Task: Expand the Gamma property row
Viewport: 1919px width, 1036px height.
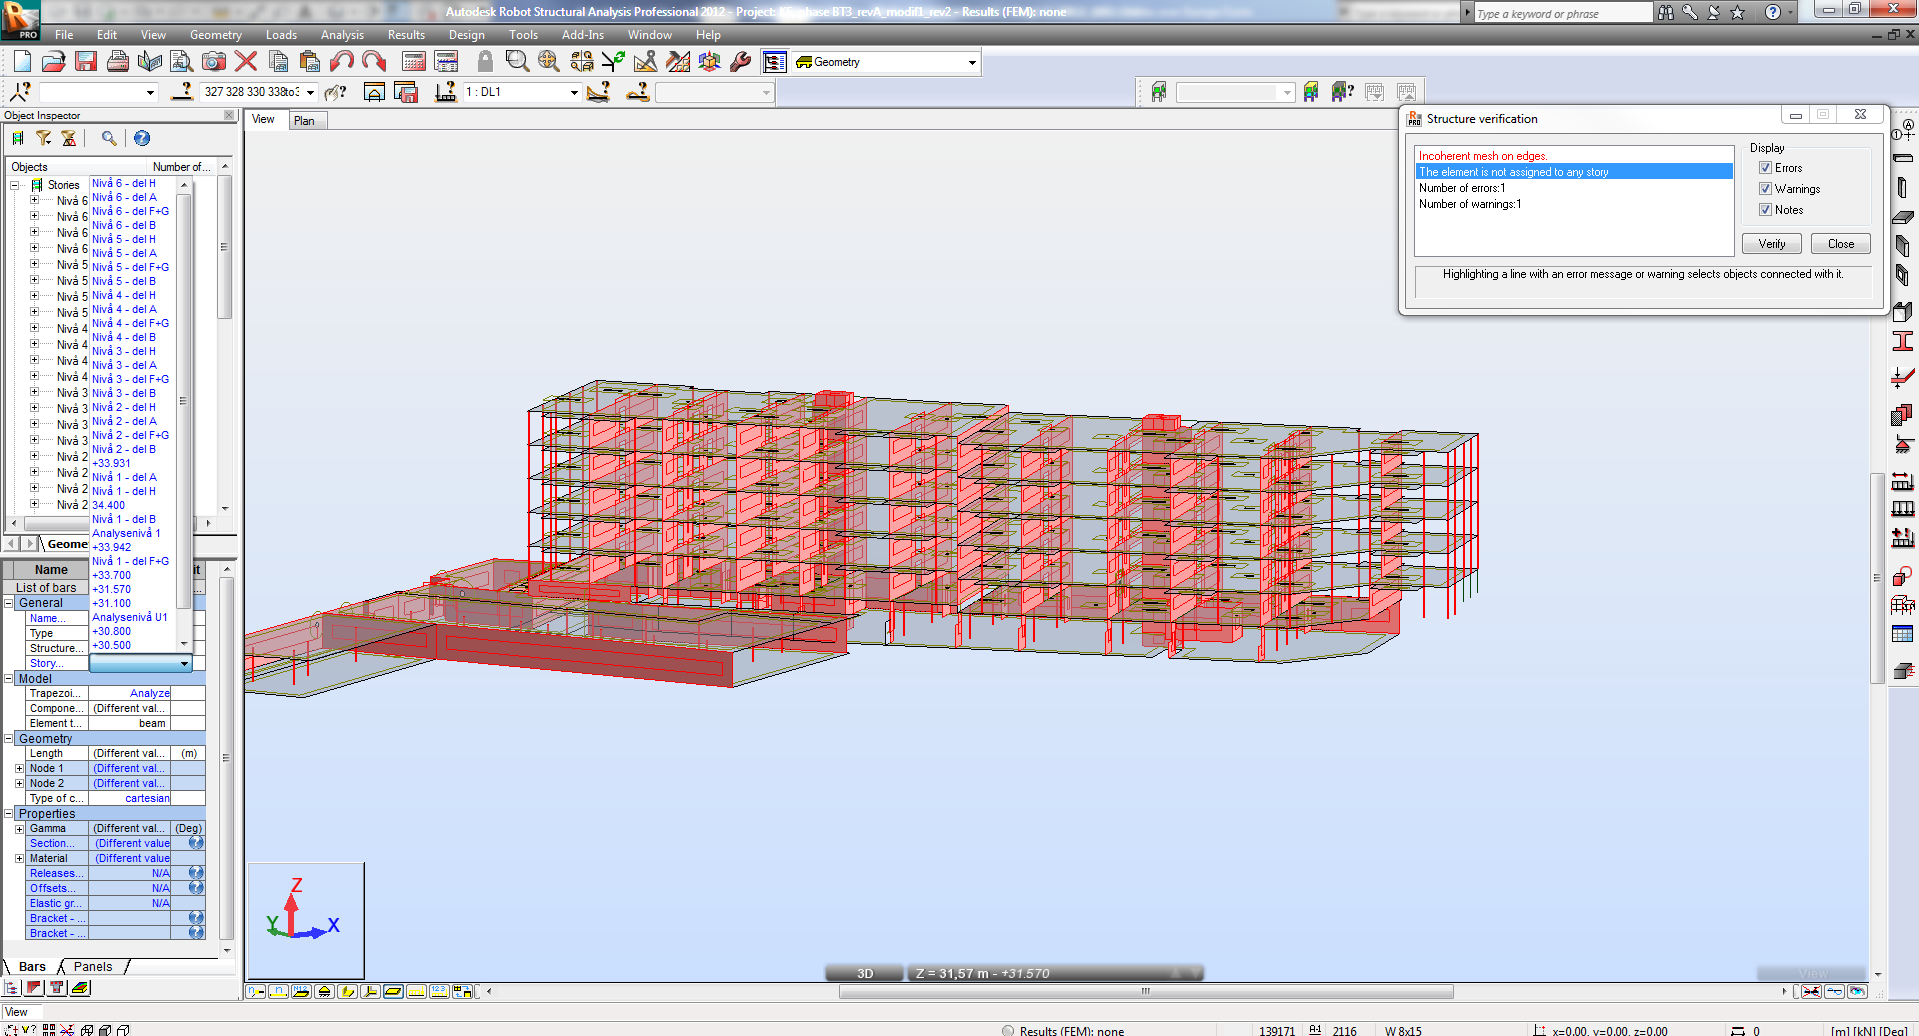Action: 19,828
